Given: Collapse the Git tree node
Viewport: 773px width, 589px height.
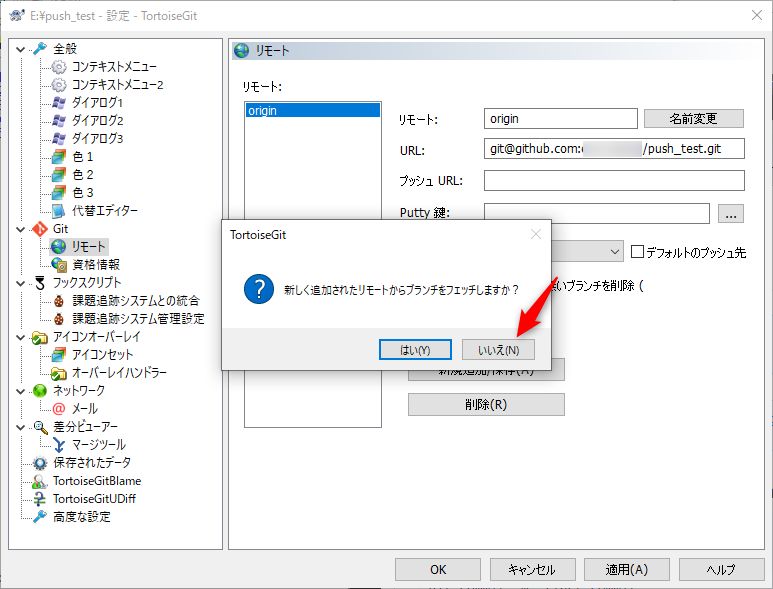Looking at the screenshot, I should point(21,229).
